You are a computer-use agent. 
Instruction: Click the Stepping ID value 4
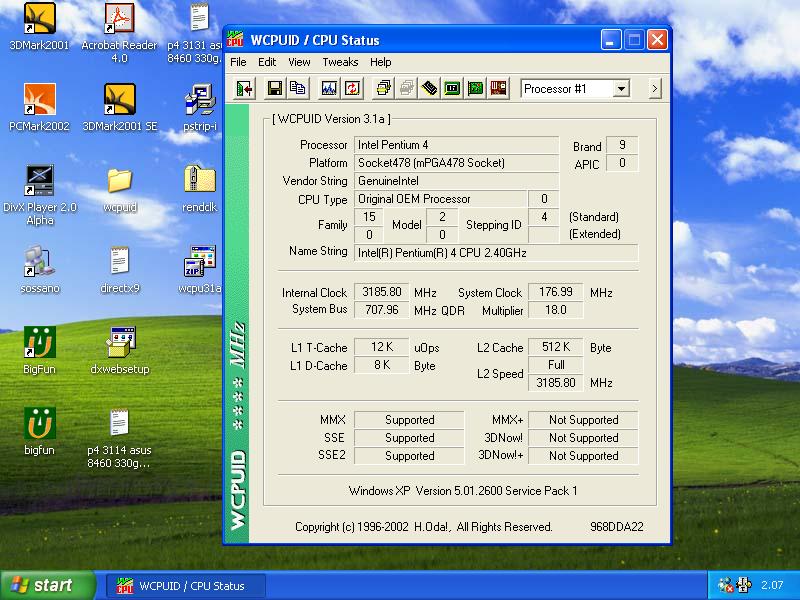544,217
